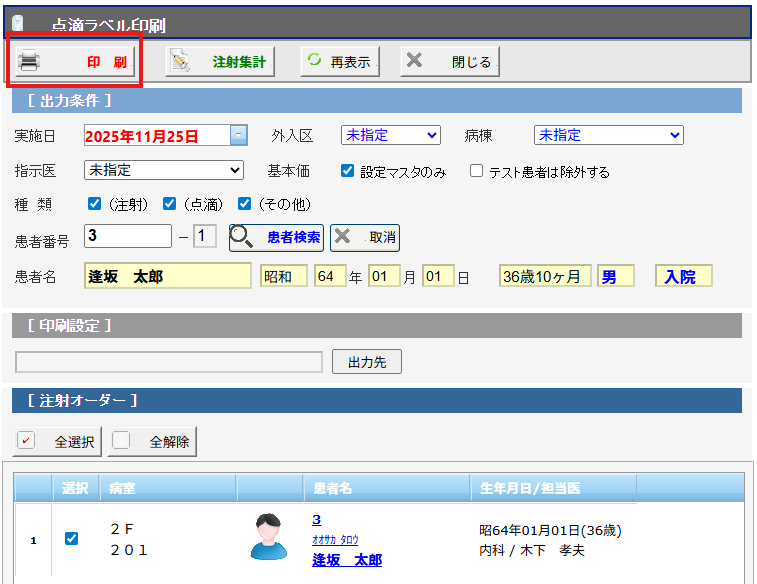Open patient link 逢坂 太郎 in the list
757x584 pixels.
[346, 560]
